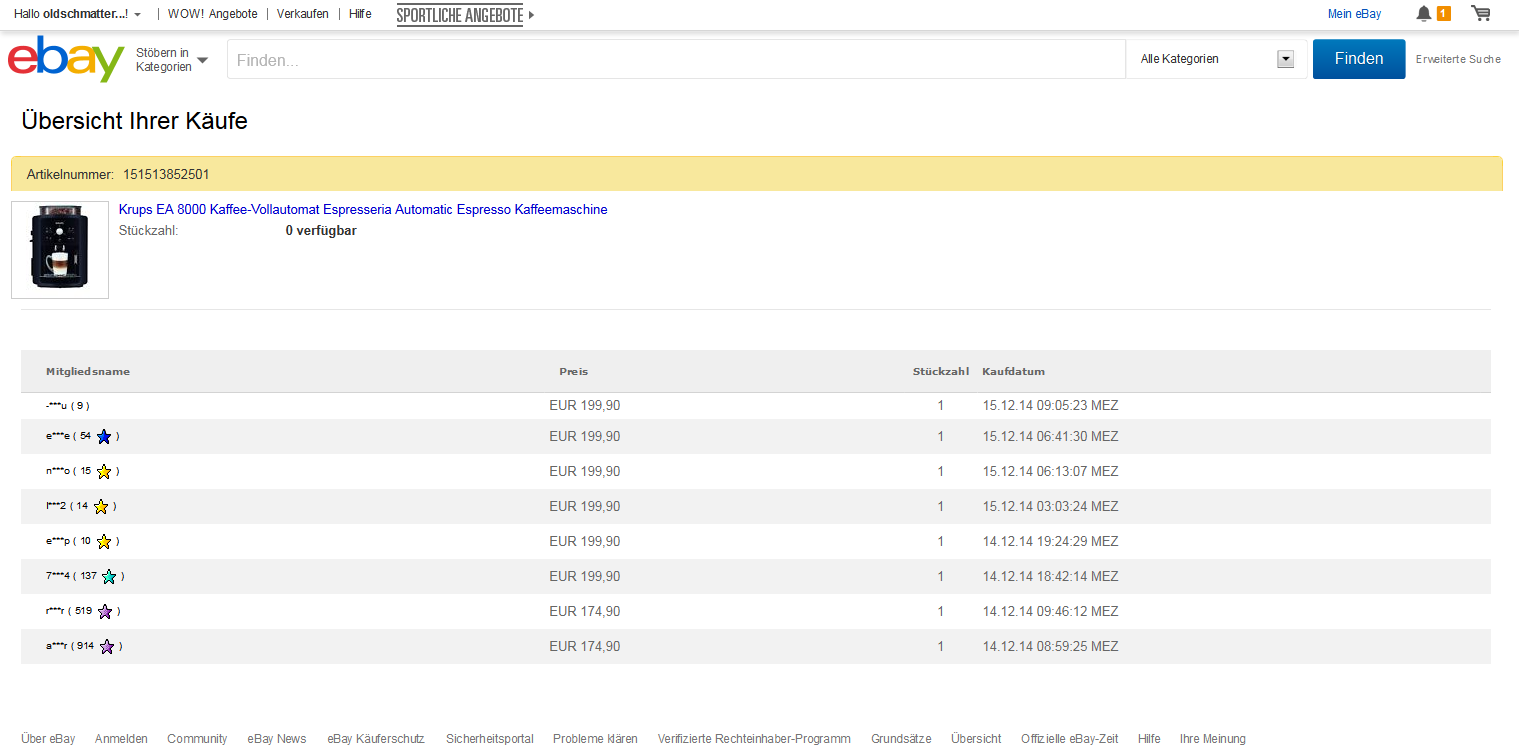Image resolution: width=1519 pixels, height=755 pixels.
Task: Click purchase date 15.12.14 09:05:23 MEZ
Action: coord(1050,406)
